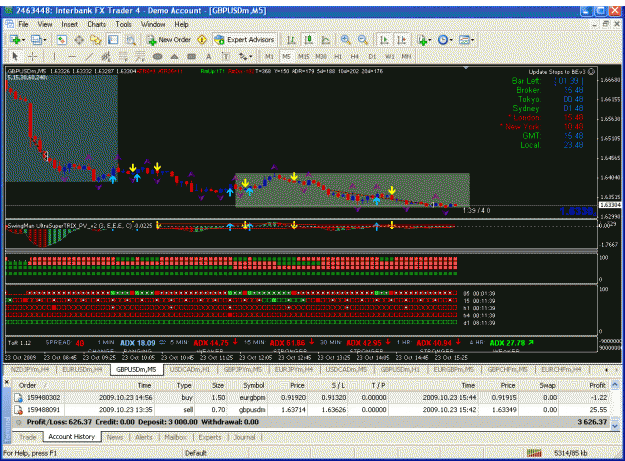Click the Terminal history scroll up arrow

point(615,385)
